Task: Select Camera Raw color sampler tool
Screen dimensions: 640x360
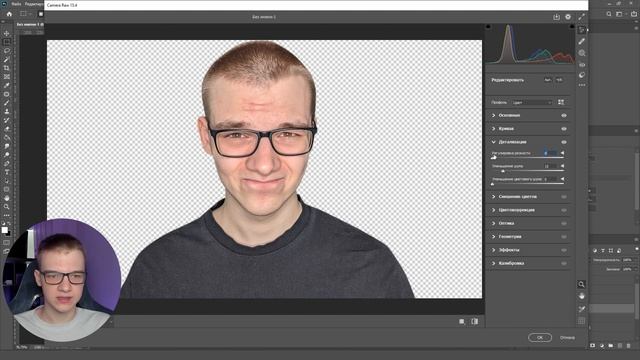Action: tap(582, 309)
